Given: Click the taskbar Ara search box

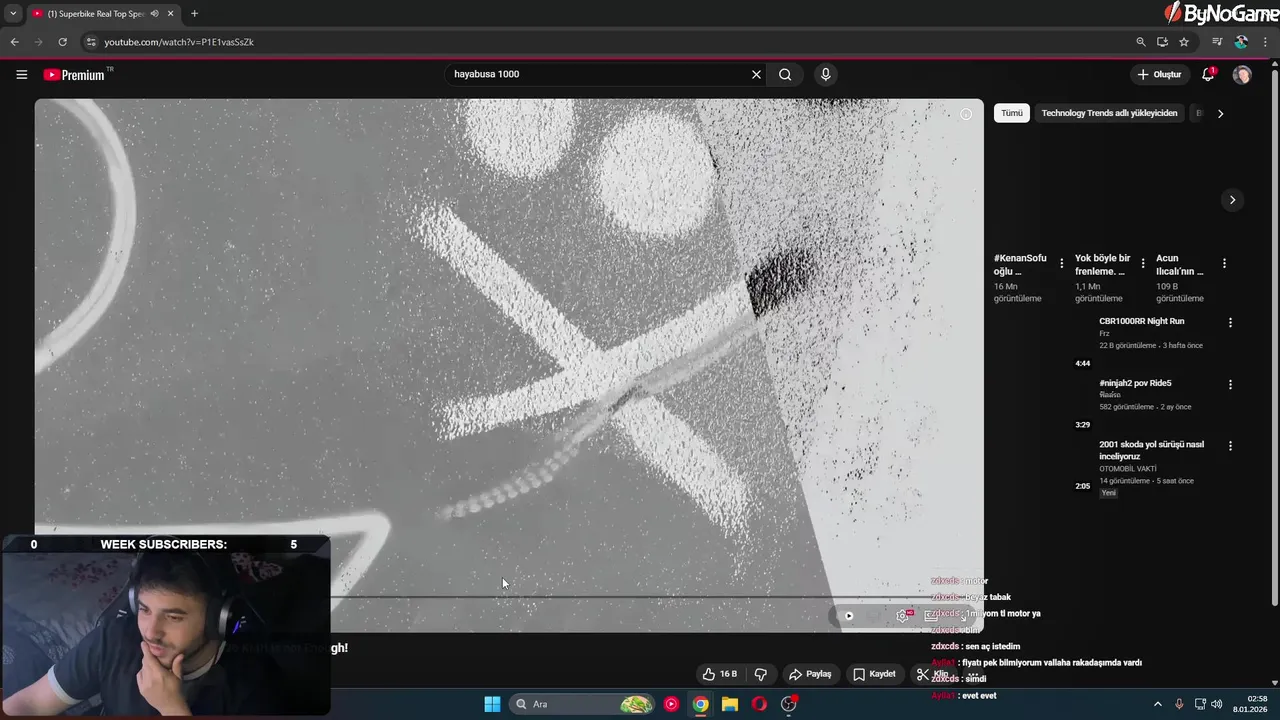Looking at the screenshot, I should pyautogui.click(x=584, y=704).
